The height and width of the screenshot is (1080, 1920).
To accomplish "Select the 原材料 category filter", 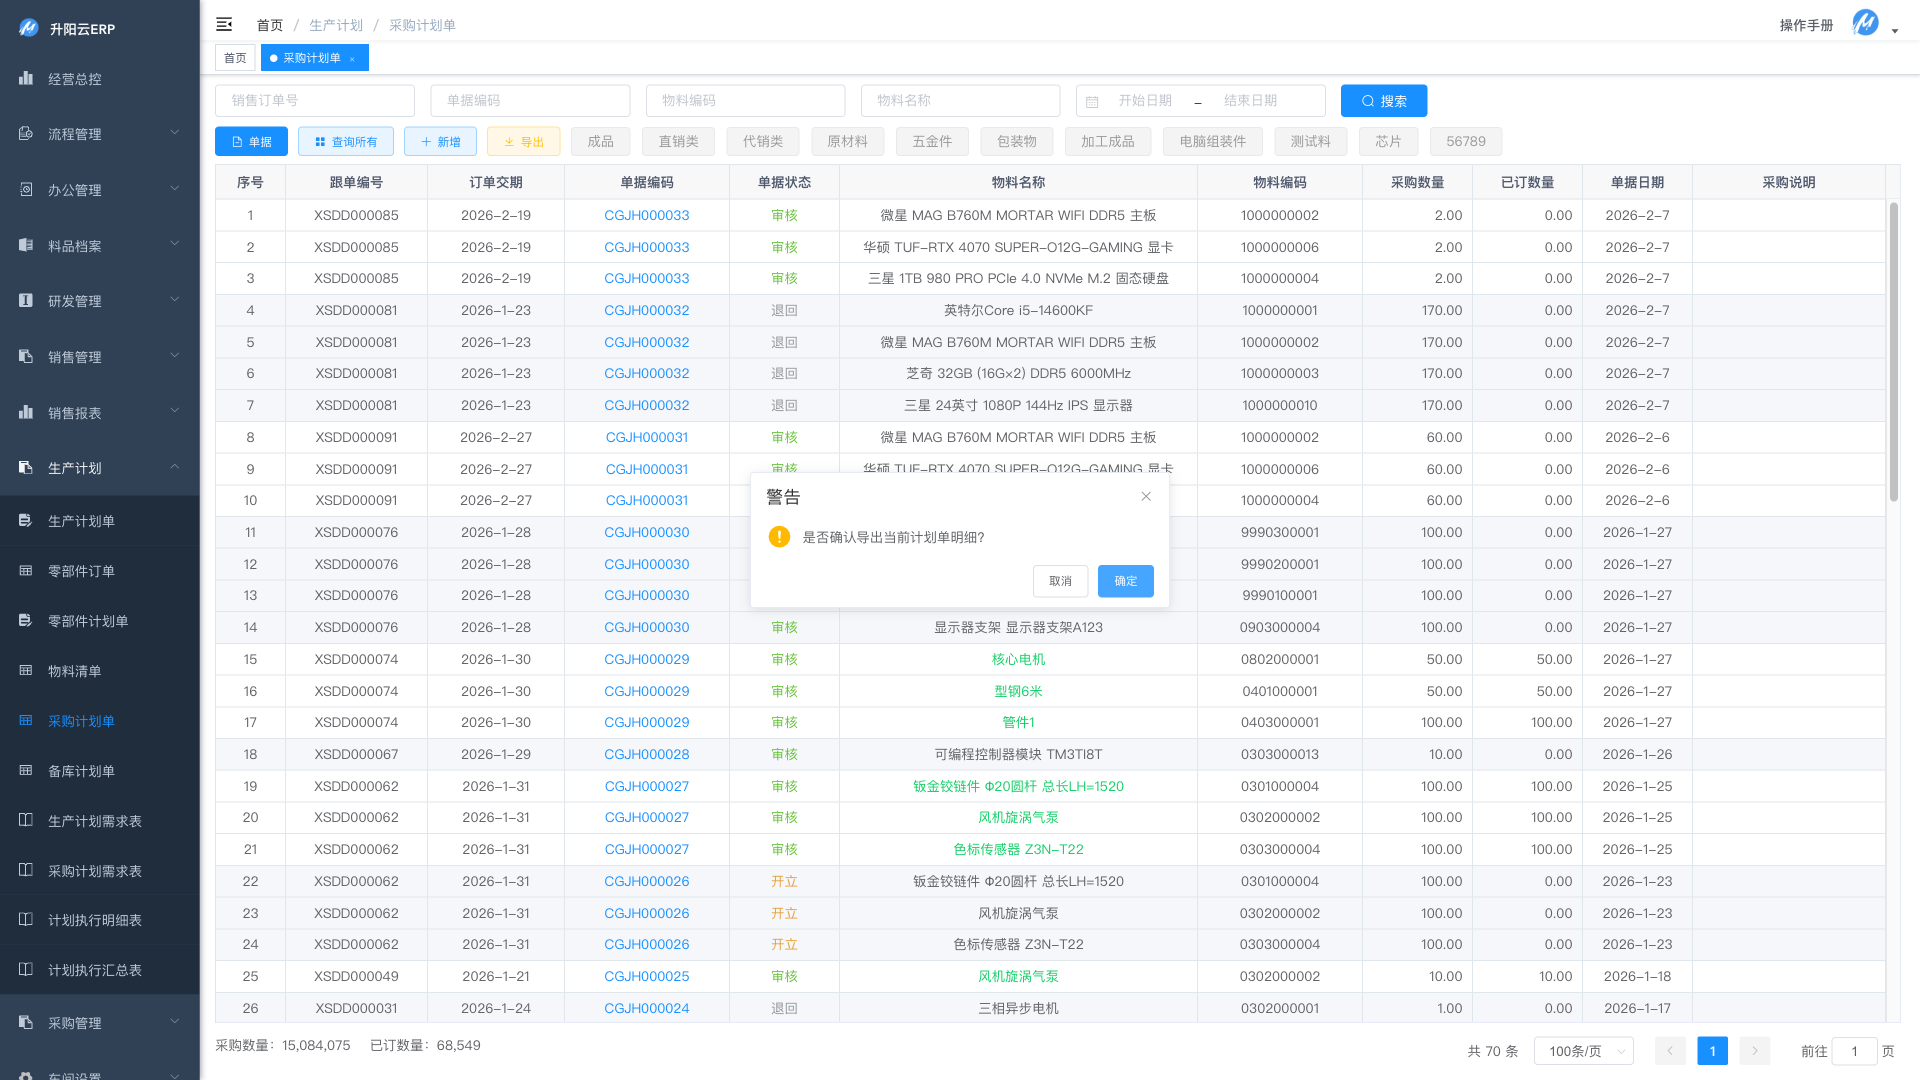I will [847, 142].
